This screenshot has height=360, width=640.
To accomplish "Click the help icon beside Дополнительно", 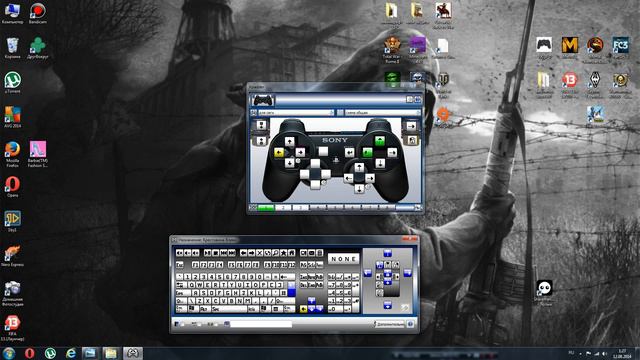I will pos(410,324).
